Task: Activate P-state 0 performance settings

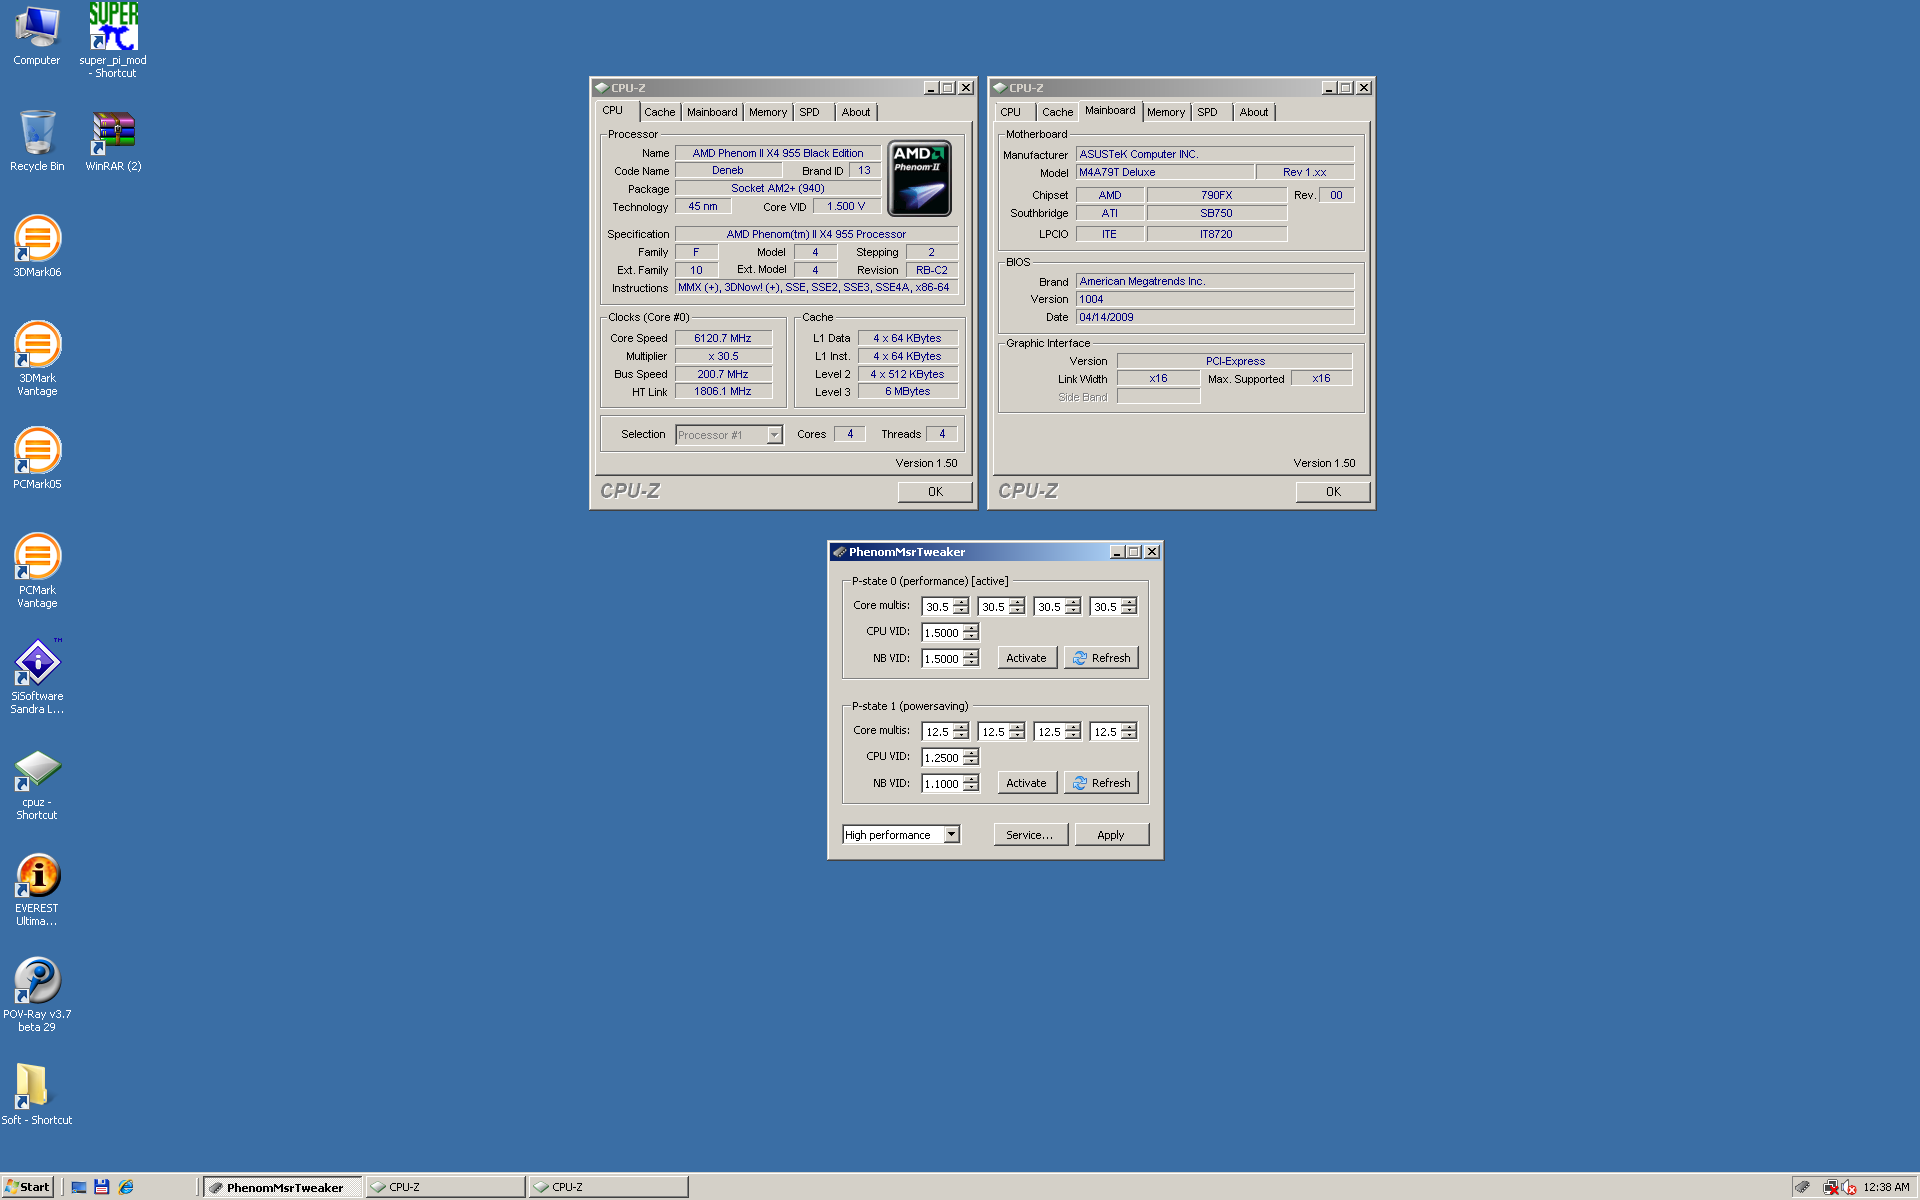Action: point(1027,658)
